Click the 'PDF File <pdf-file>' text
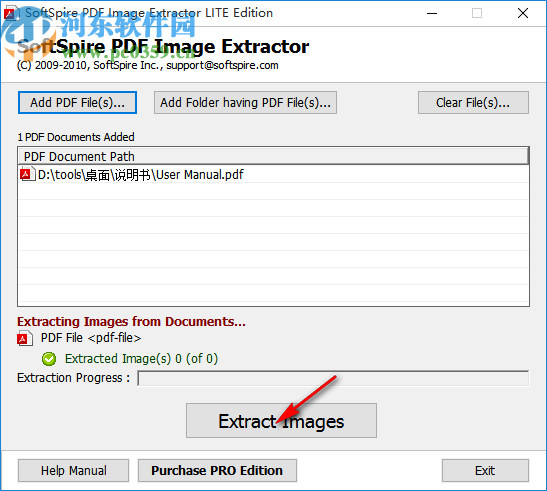The height and width of the screenshot is (491, 547). (x=91, y=338)
